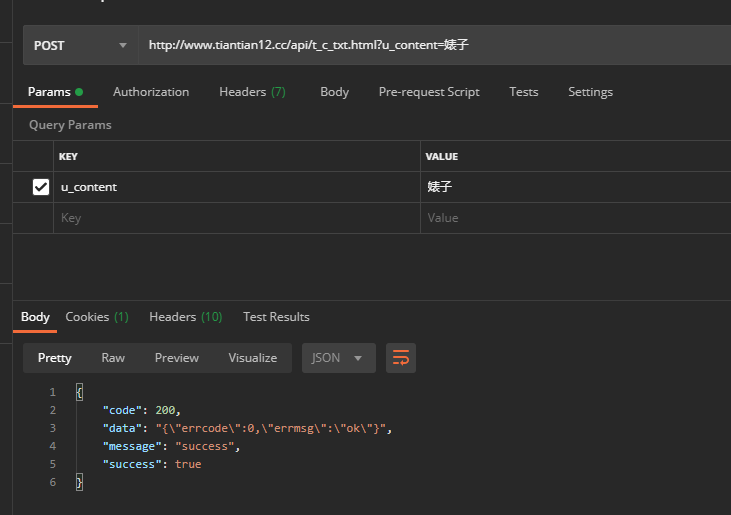Switch response view to Preview
Screen dimensions: 731x515
[x=176, y=358]
